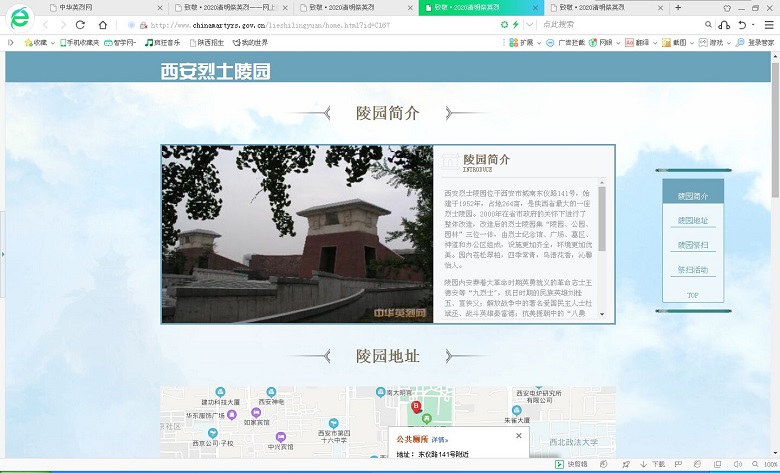Reload the page with the refresh icon
The image size is (780, 473).
click(80, 24)
